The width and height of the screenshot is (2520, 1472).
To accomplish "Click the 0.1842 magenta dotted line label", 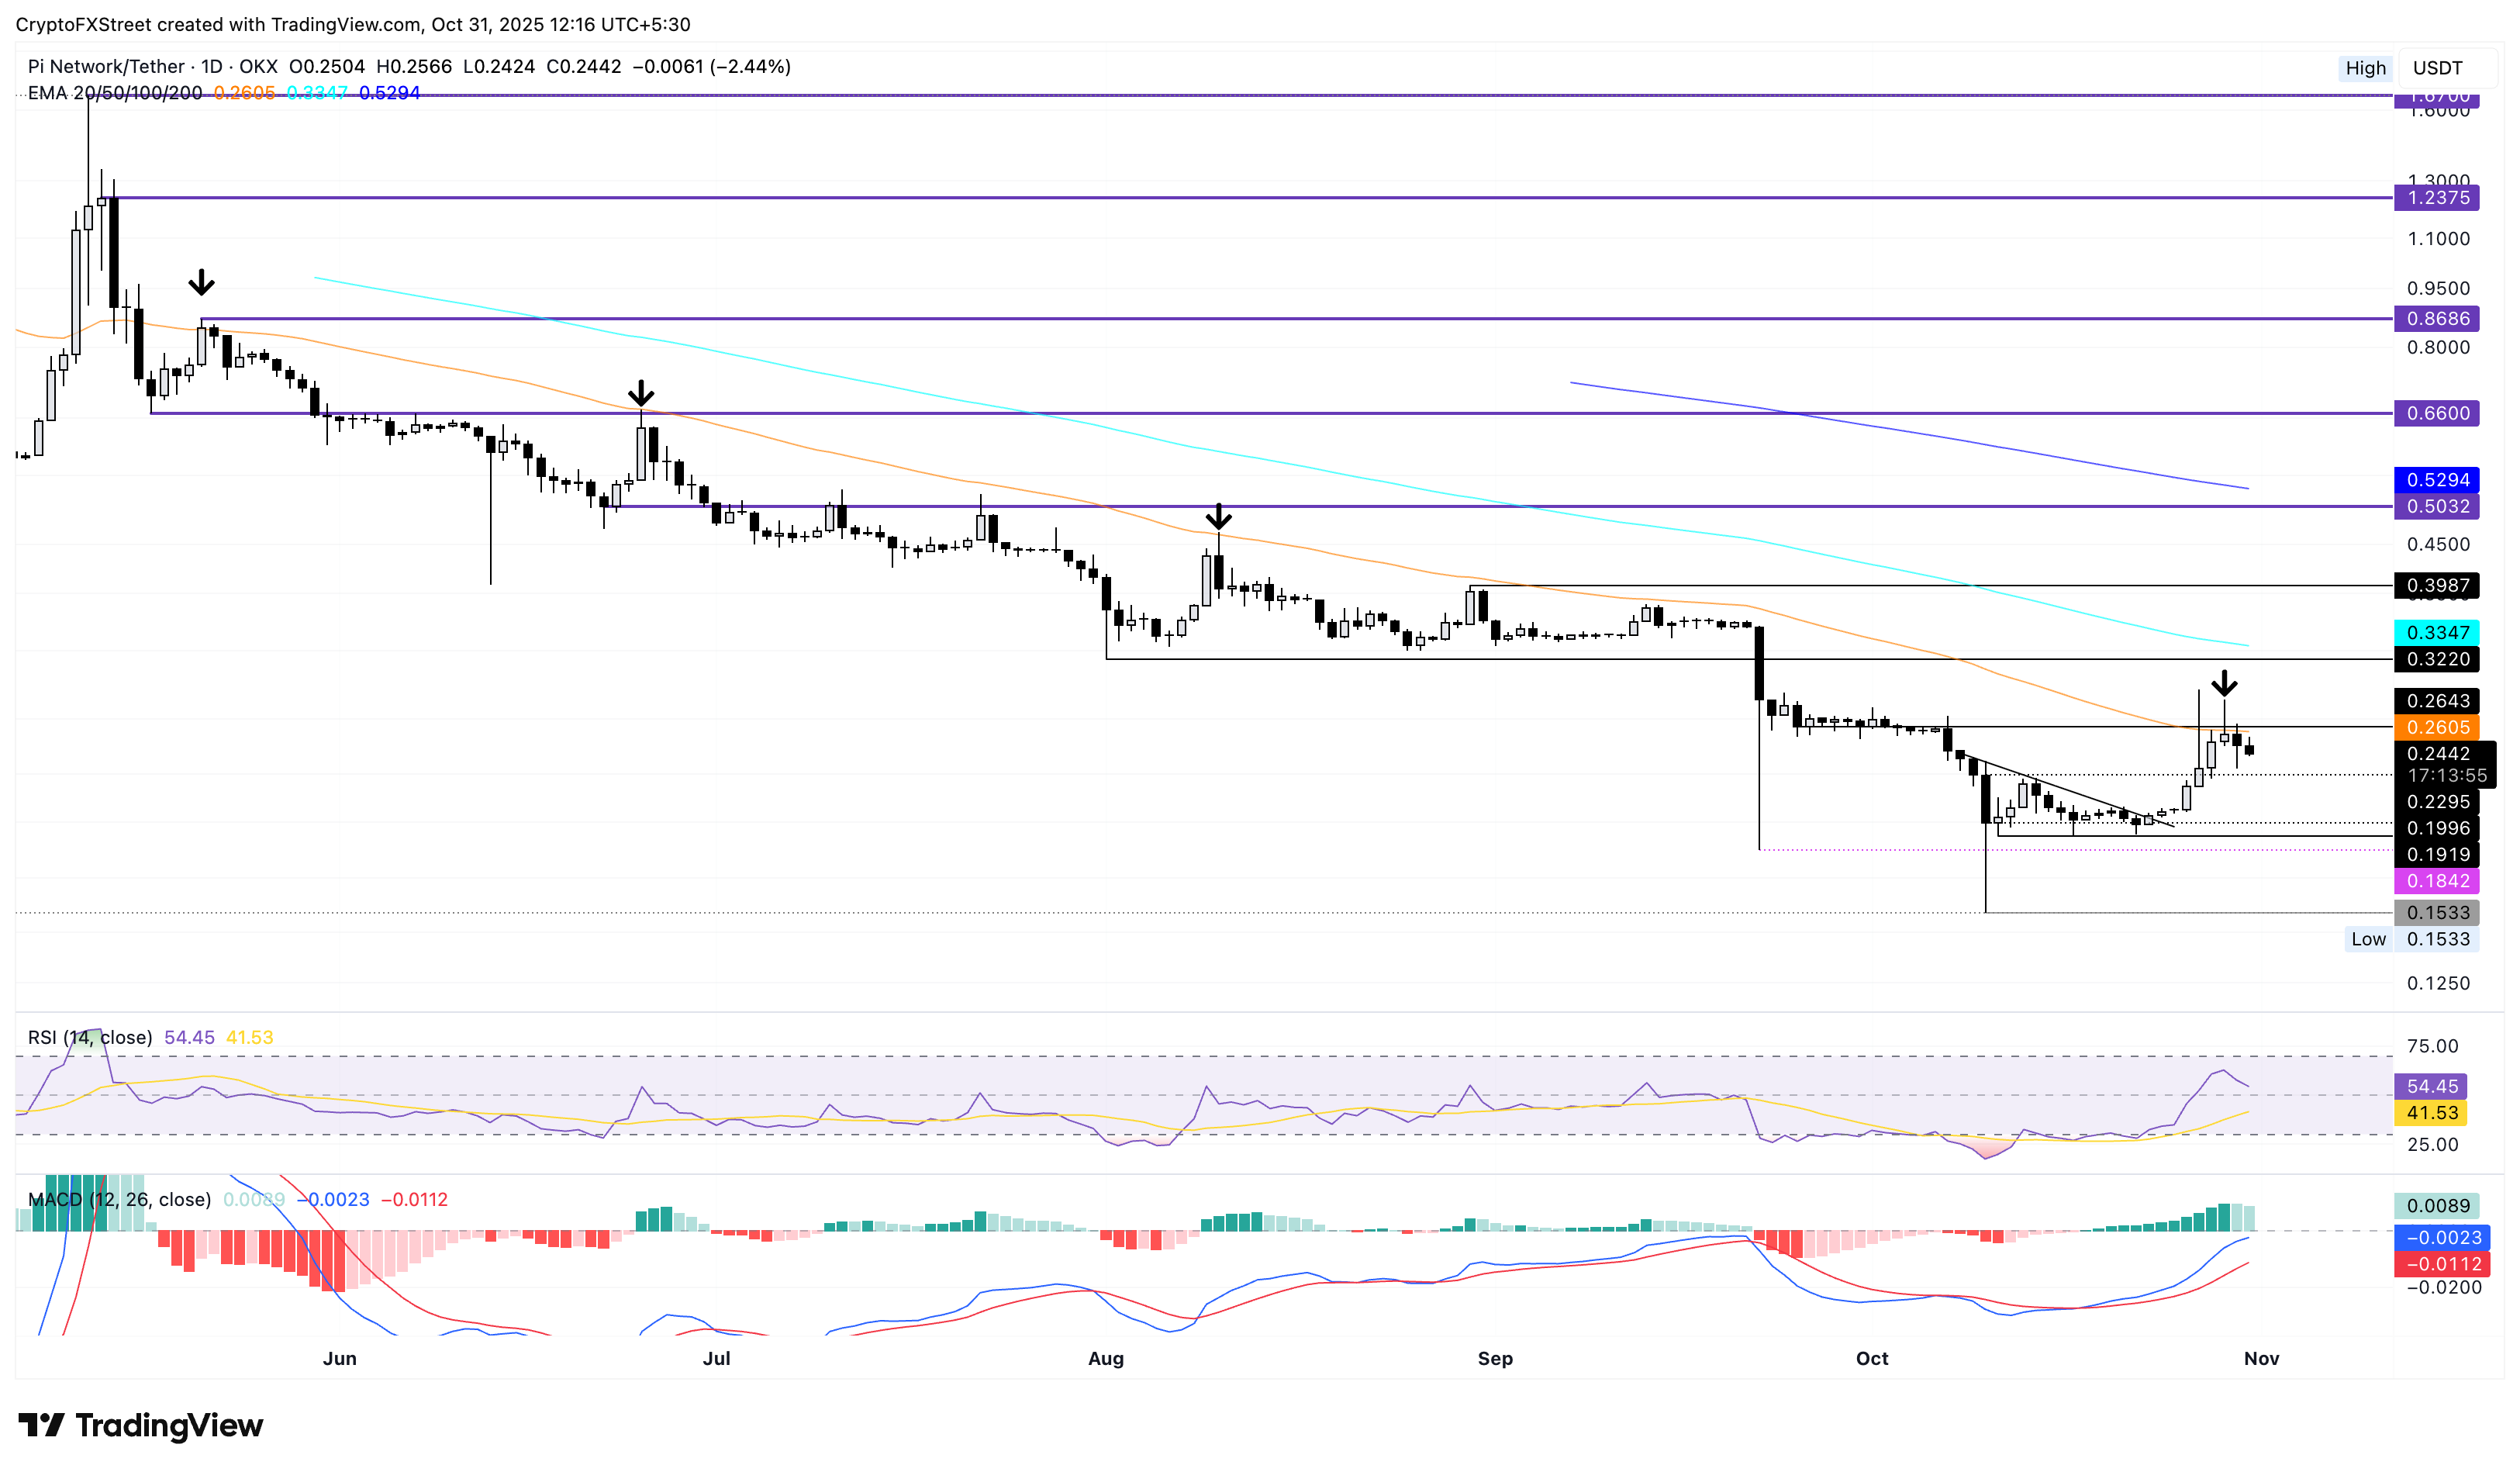I will 2436,881.
